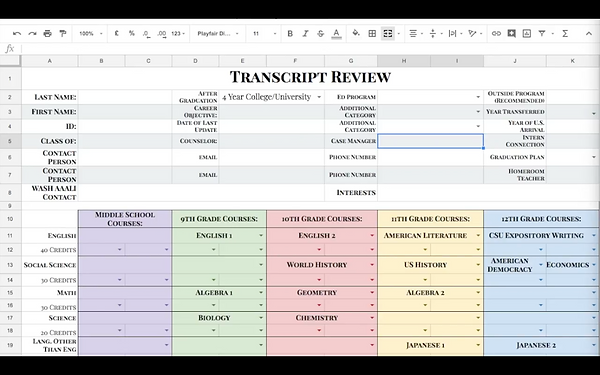Click the 12th Grade Courses header

(541, 219)
